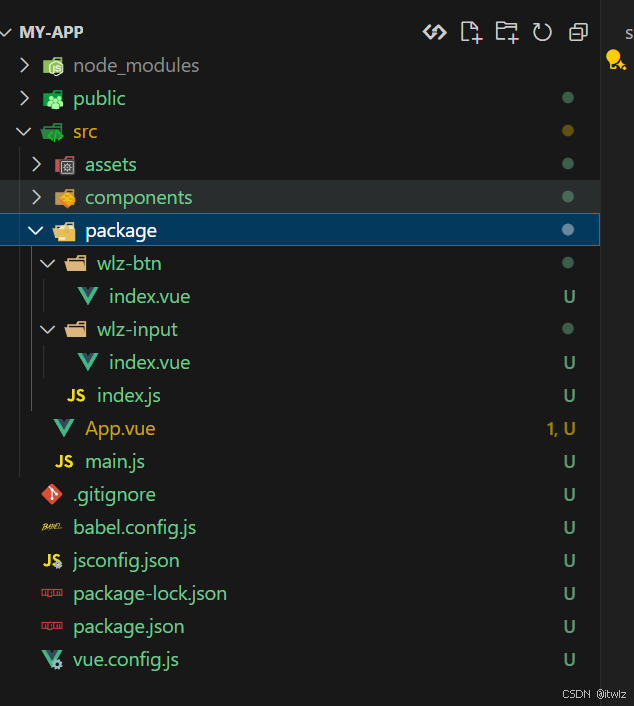Collapse the MY-APP project root
The image size is (634, 706).
pyautogui.click(x=8, y=32)
